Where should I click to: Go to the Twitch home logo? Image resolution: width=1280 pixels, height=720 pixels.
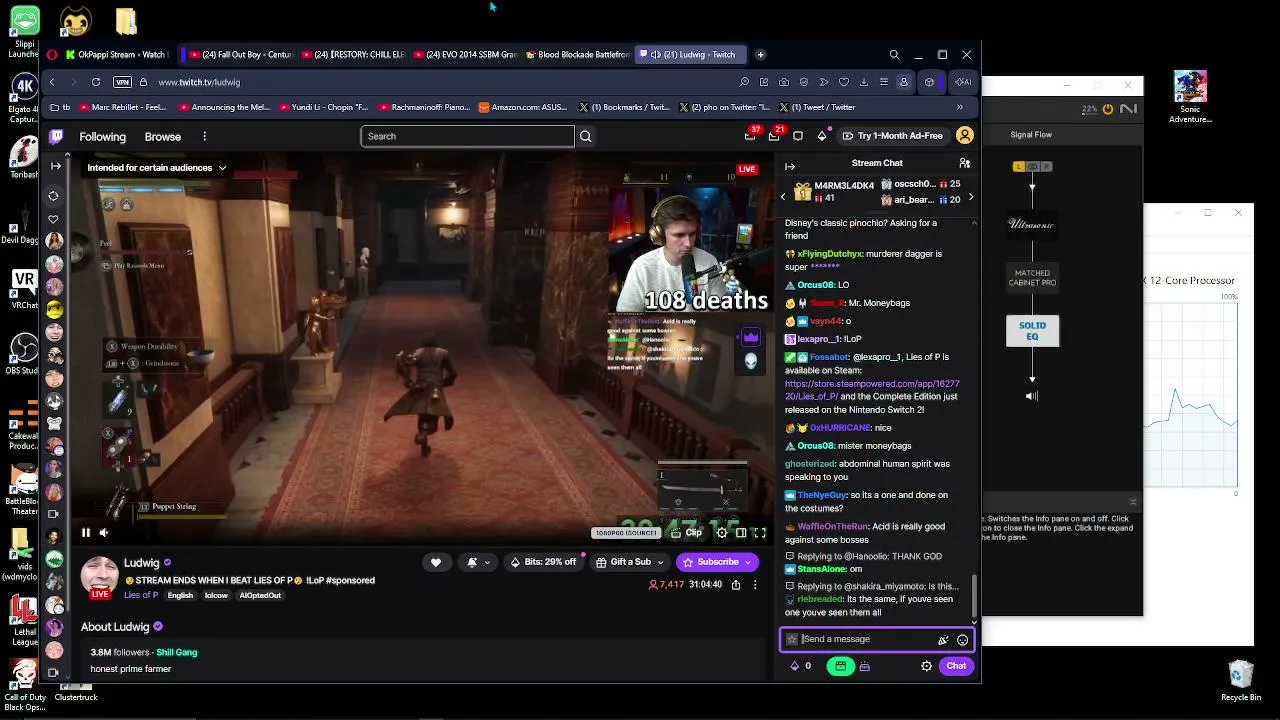56,136
